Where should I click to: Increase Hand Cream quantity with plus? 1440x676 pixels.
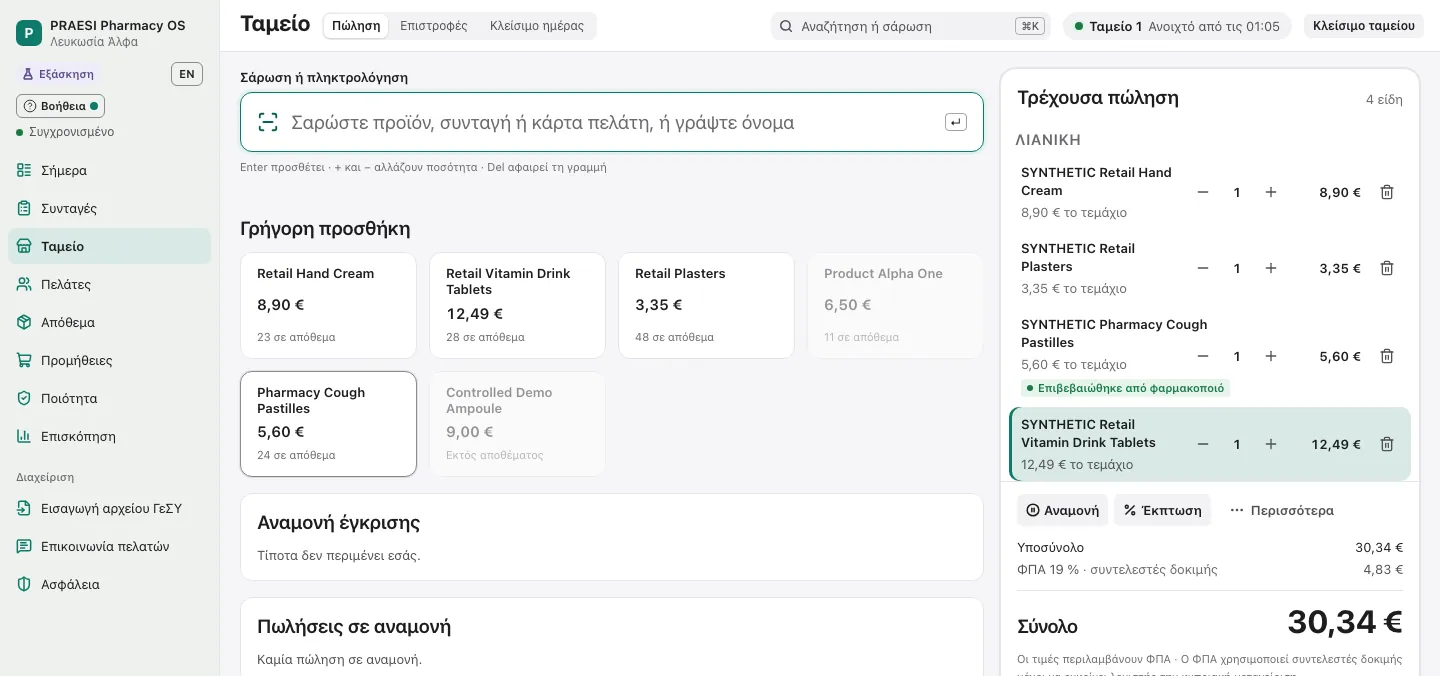click(x=1271, y=192)
